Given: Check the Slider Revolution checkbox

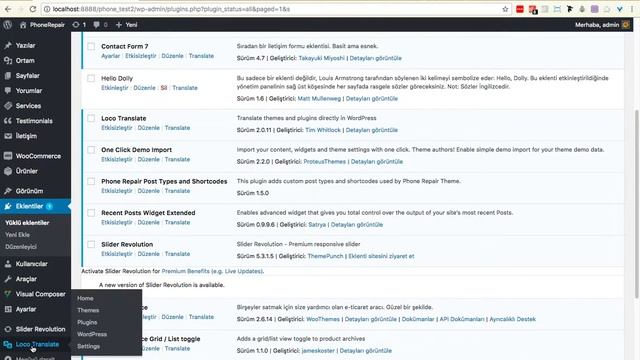Looking at the screenshot, I should click(x=91, y=244).
